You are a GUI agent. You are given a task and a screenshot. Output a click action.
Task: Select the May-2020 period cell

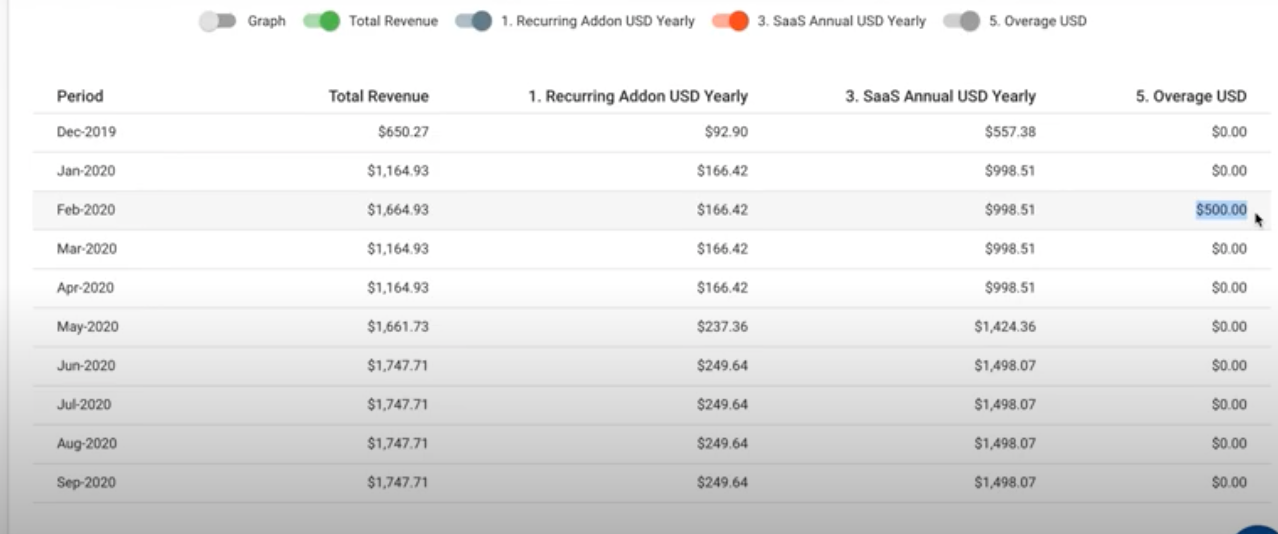87,327
